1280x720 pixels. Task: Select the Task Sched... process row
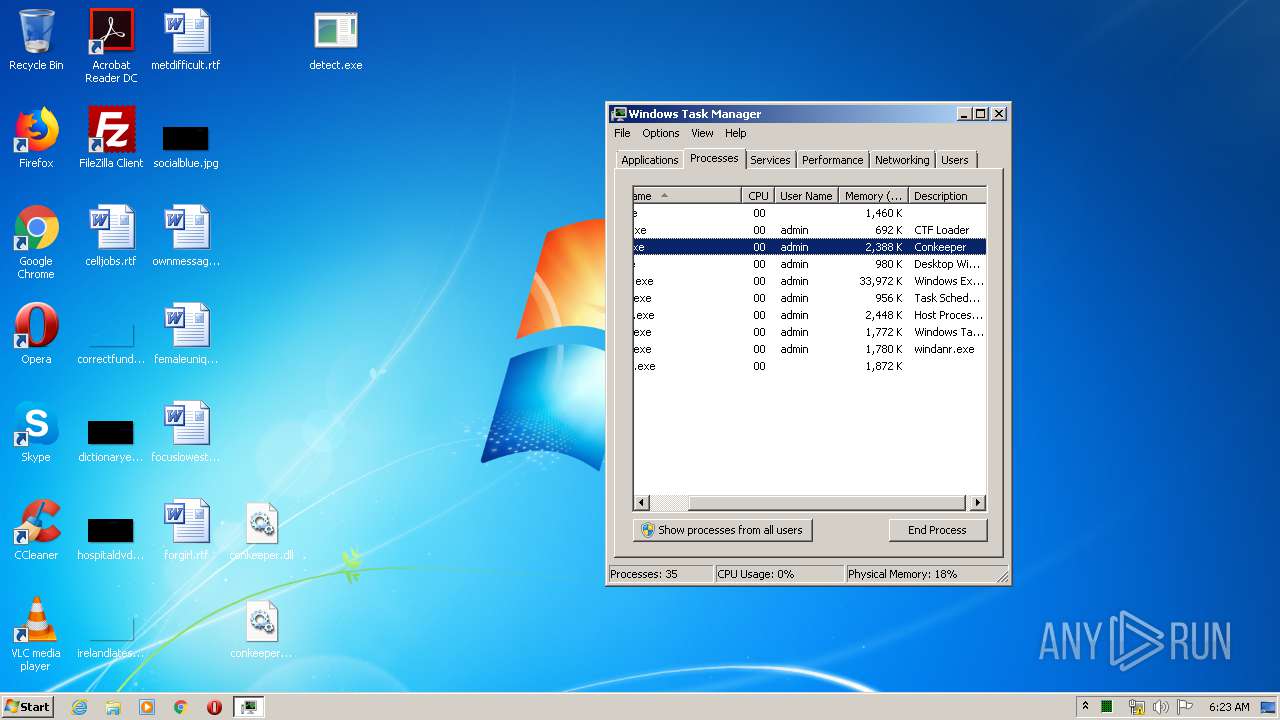pyautogui.click(x=810, y=298)
